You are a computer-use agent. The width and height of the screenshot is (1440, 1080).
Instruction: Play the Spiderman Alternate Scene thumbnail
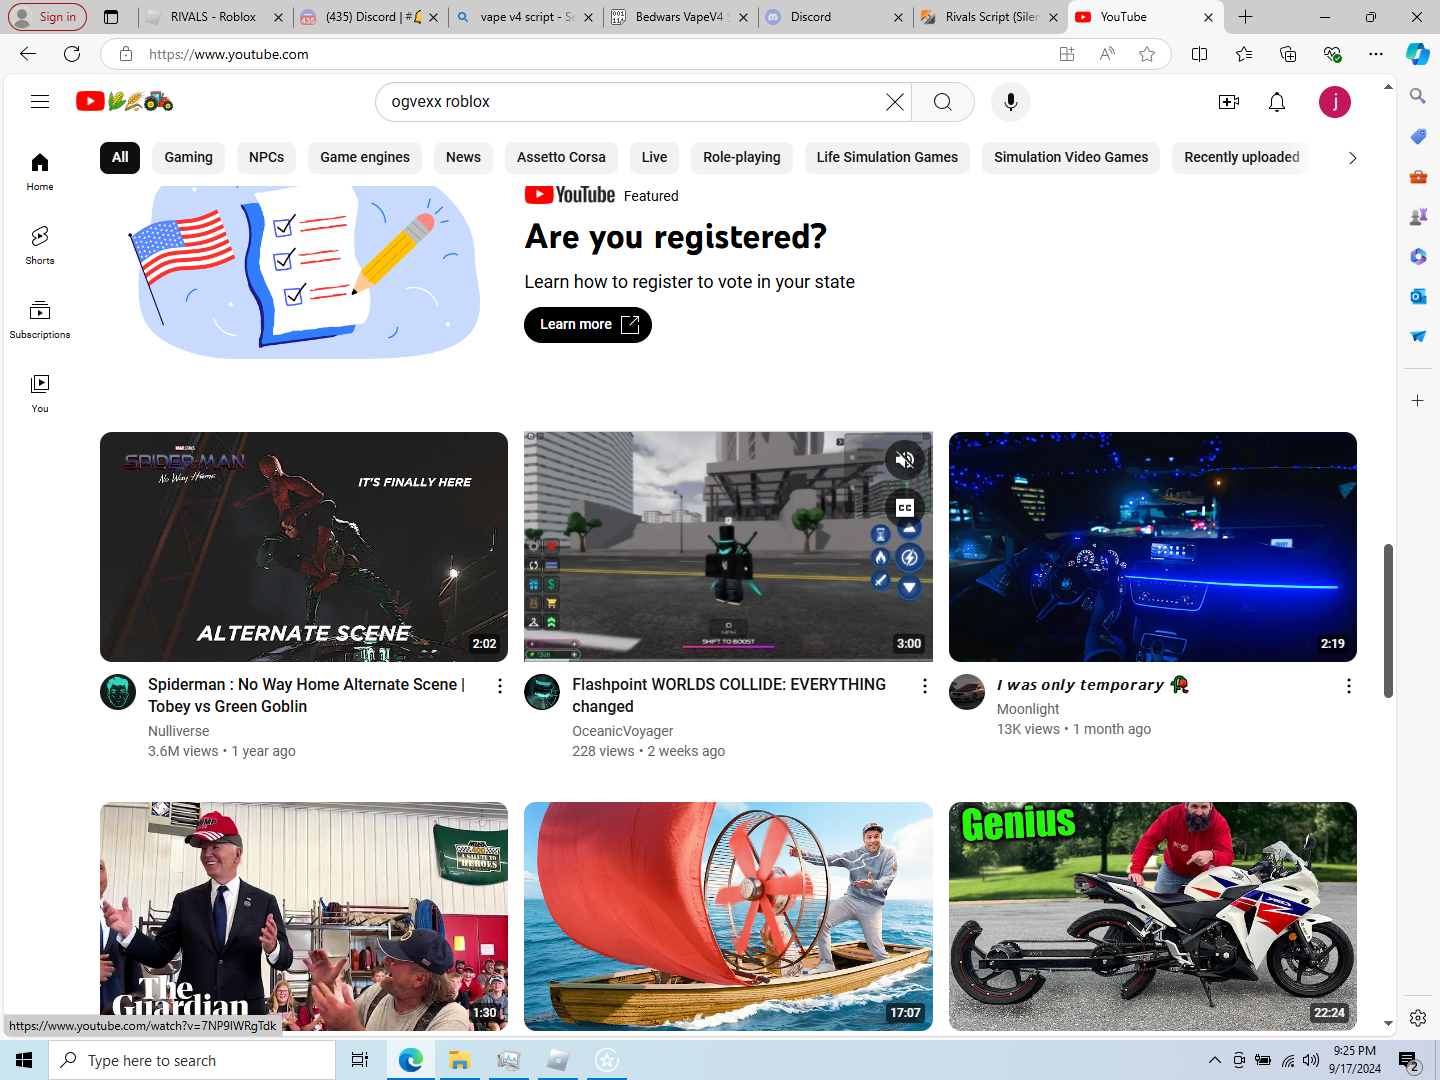(x=304, y=547)
